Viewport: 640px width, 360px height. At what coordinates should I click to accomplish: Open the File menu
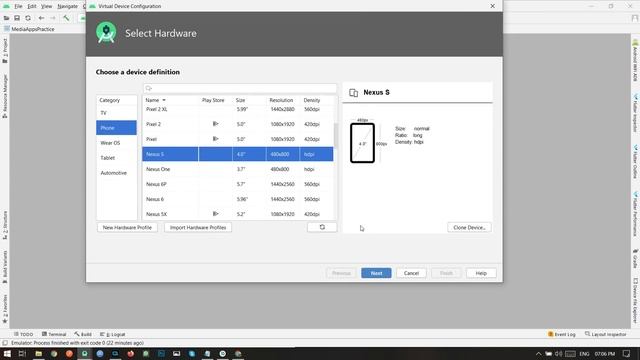click(18, 6)
